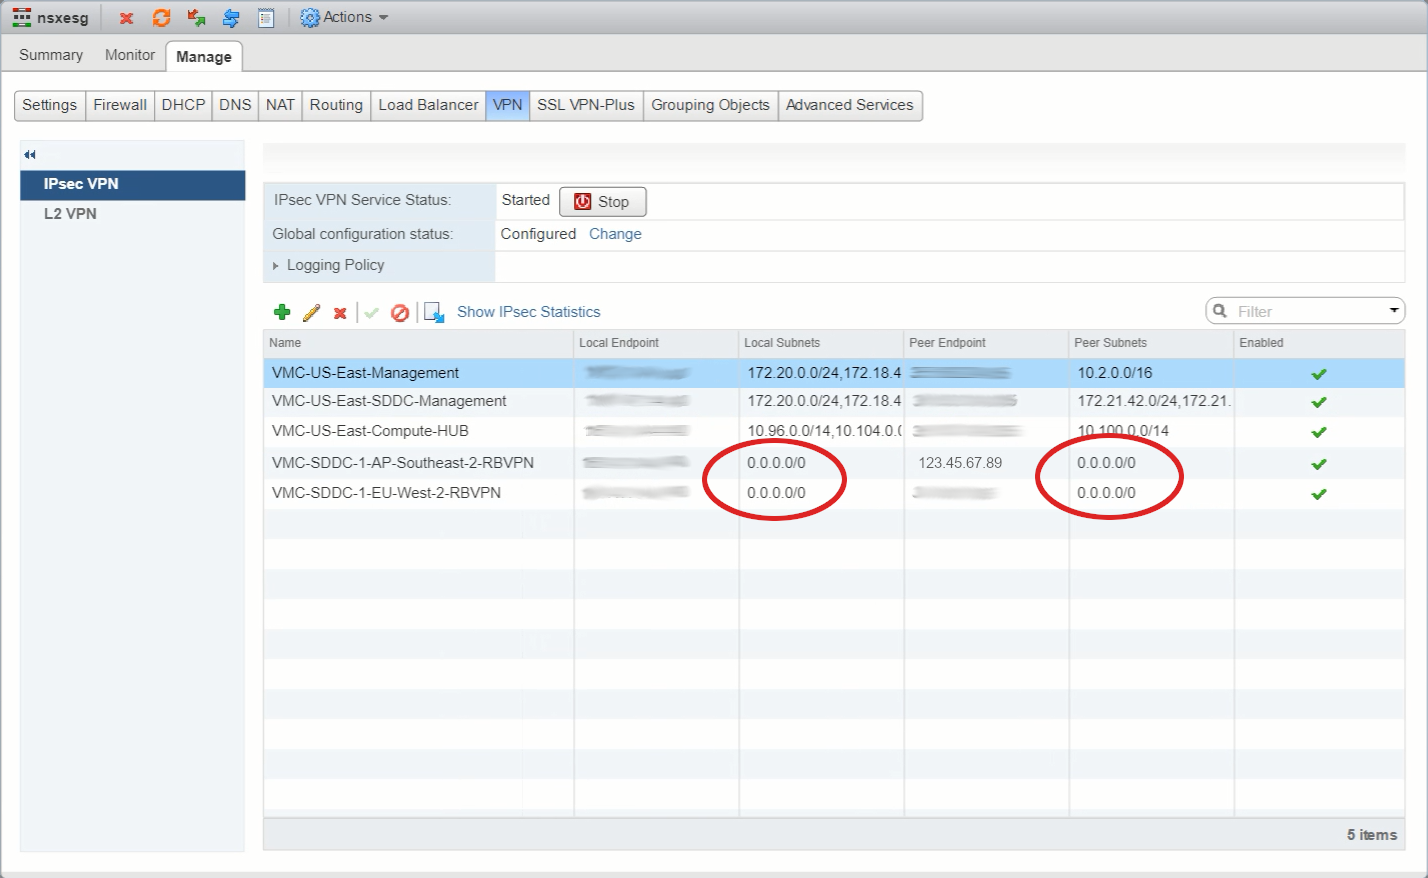Viewport: 1428px width, 878px height.
Task: Click the red circle disable icon
Action: [400, 313]
